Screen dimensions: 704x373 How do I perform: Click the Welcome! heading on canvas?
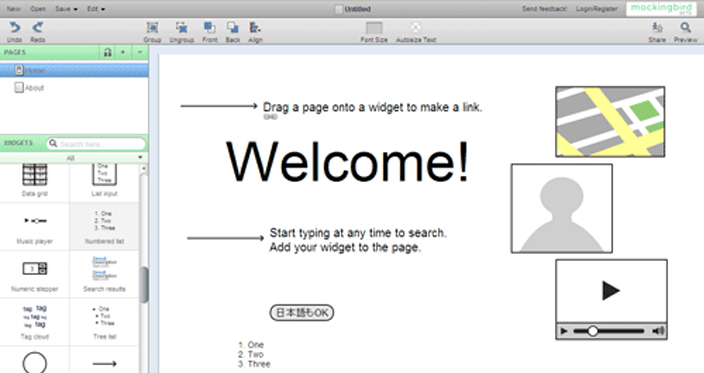click(x=347, y=162)
